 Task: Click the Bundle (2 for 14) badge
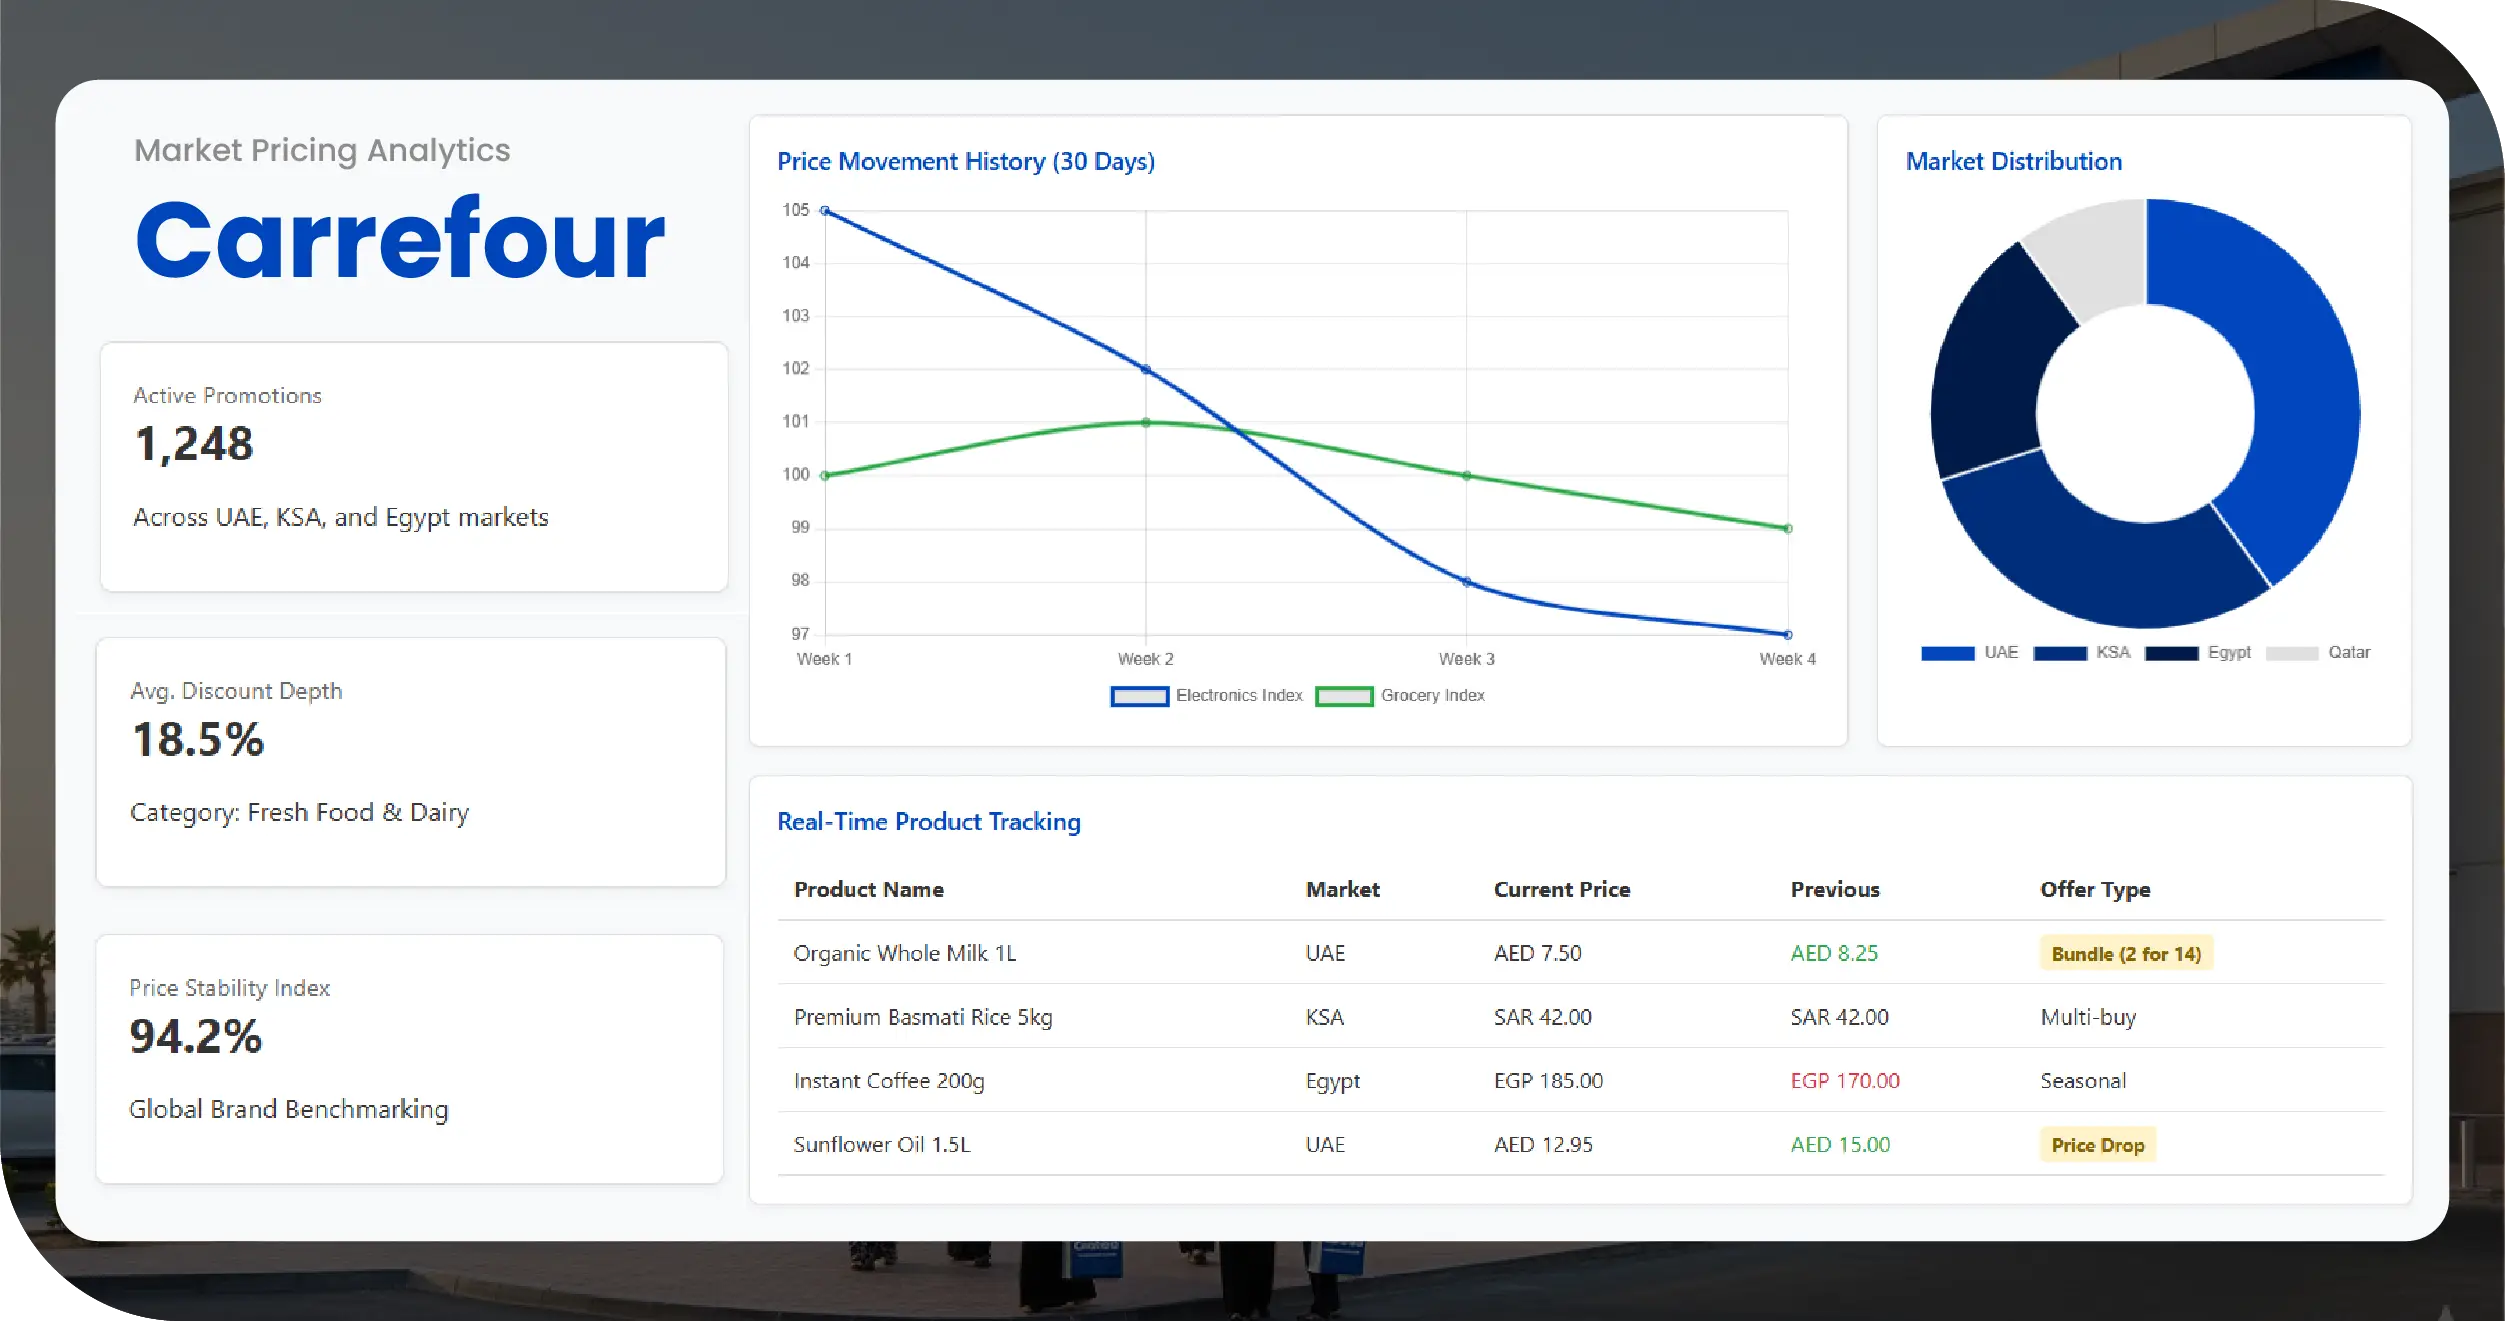2126,954
